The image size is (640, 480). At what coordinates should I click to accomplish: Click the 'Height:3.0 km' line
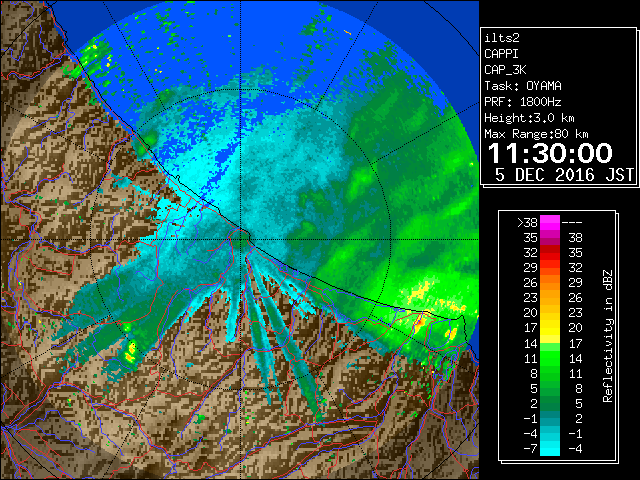point(529,118)
